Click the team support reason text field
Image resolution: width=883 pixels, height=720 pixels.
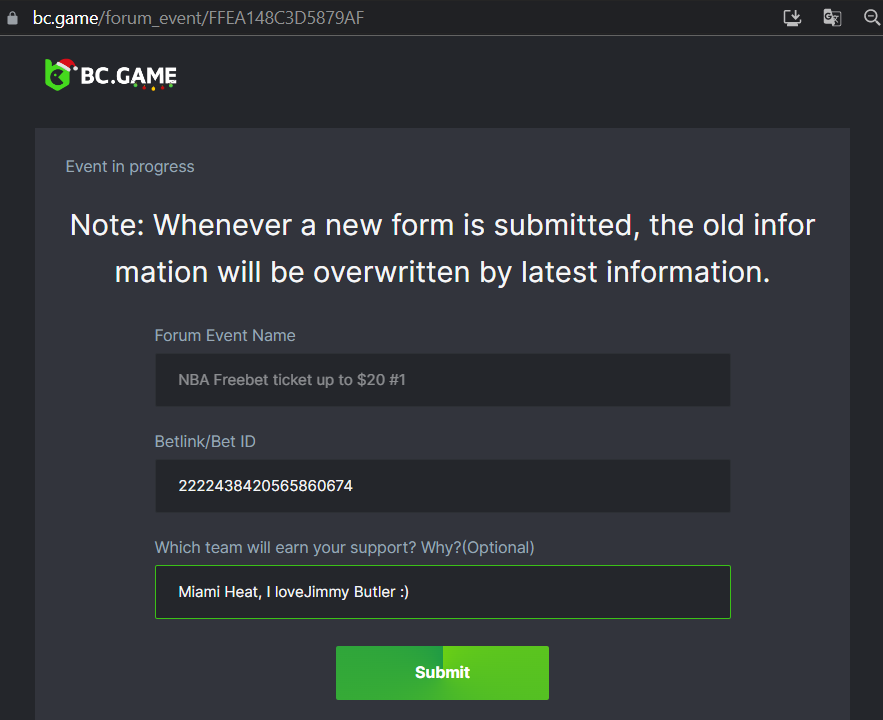pyautogui.click(x=442, y=592)
